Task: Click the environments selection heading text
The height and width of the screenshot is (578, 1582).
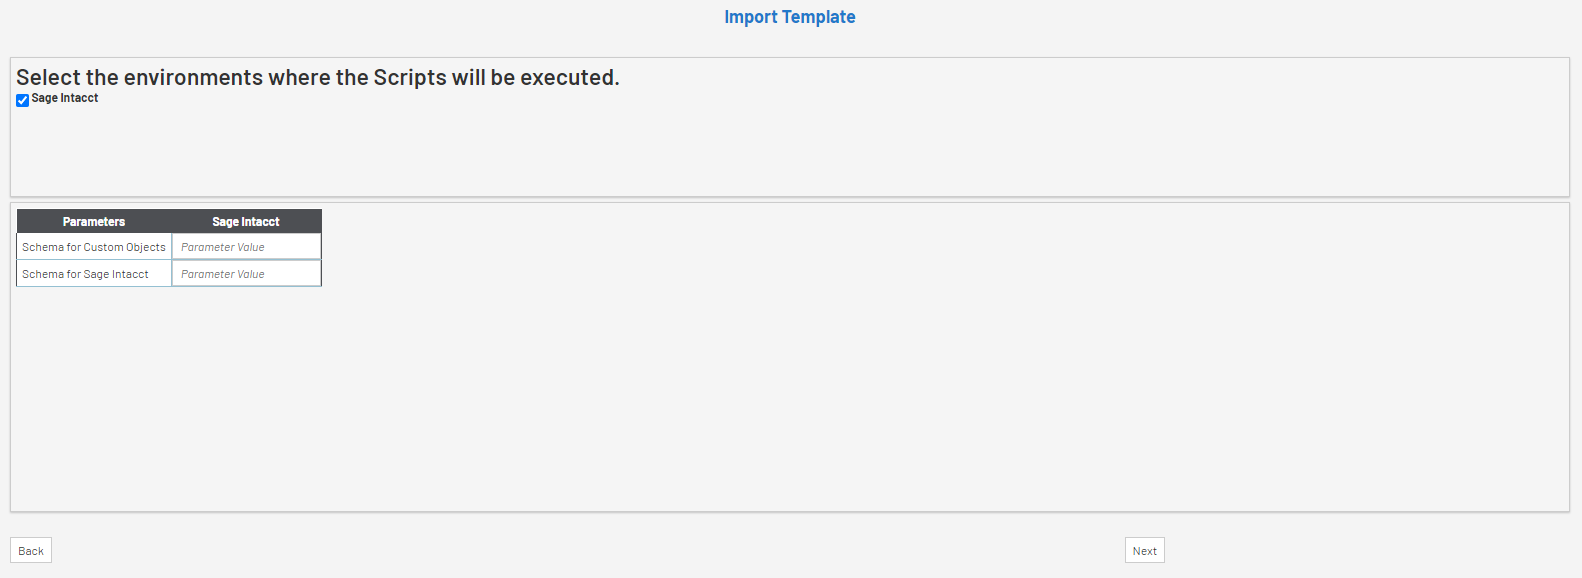Action: [x=318, y=77]
